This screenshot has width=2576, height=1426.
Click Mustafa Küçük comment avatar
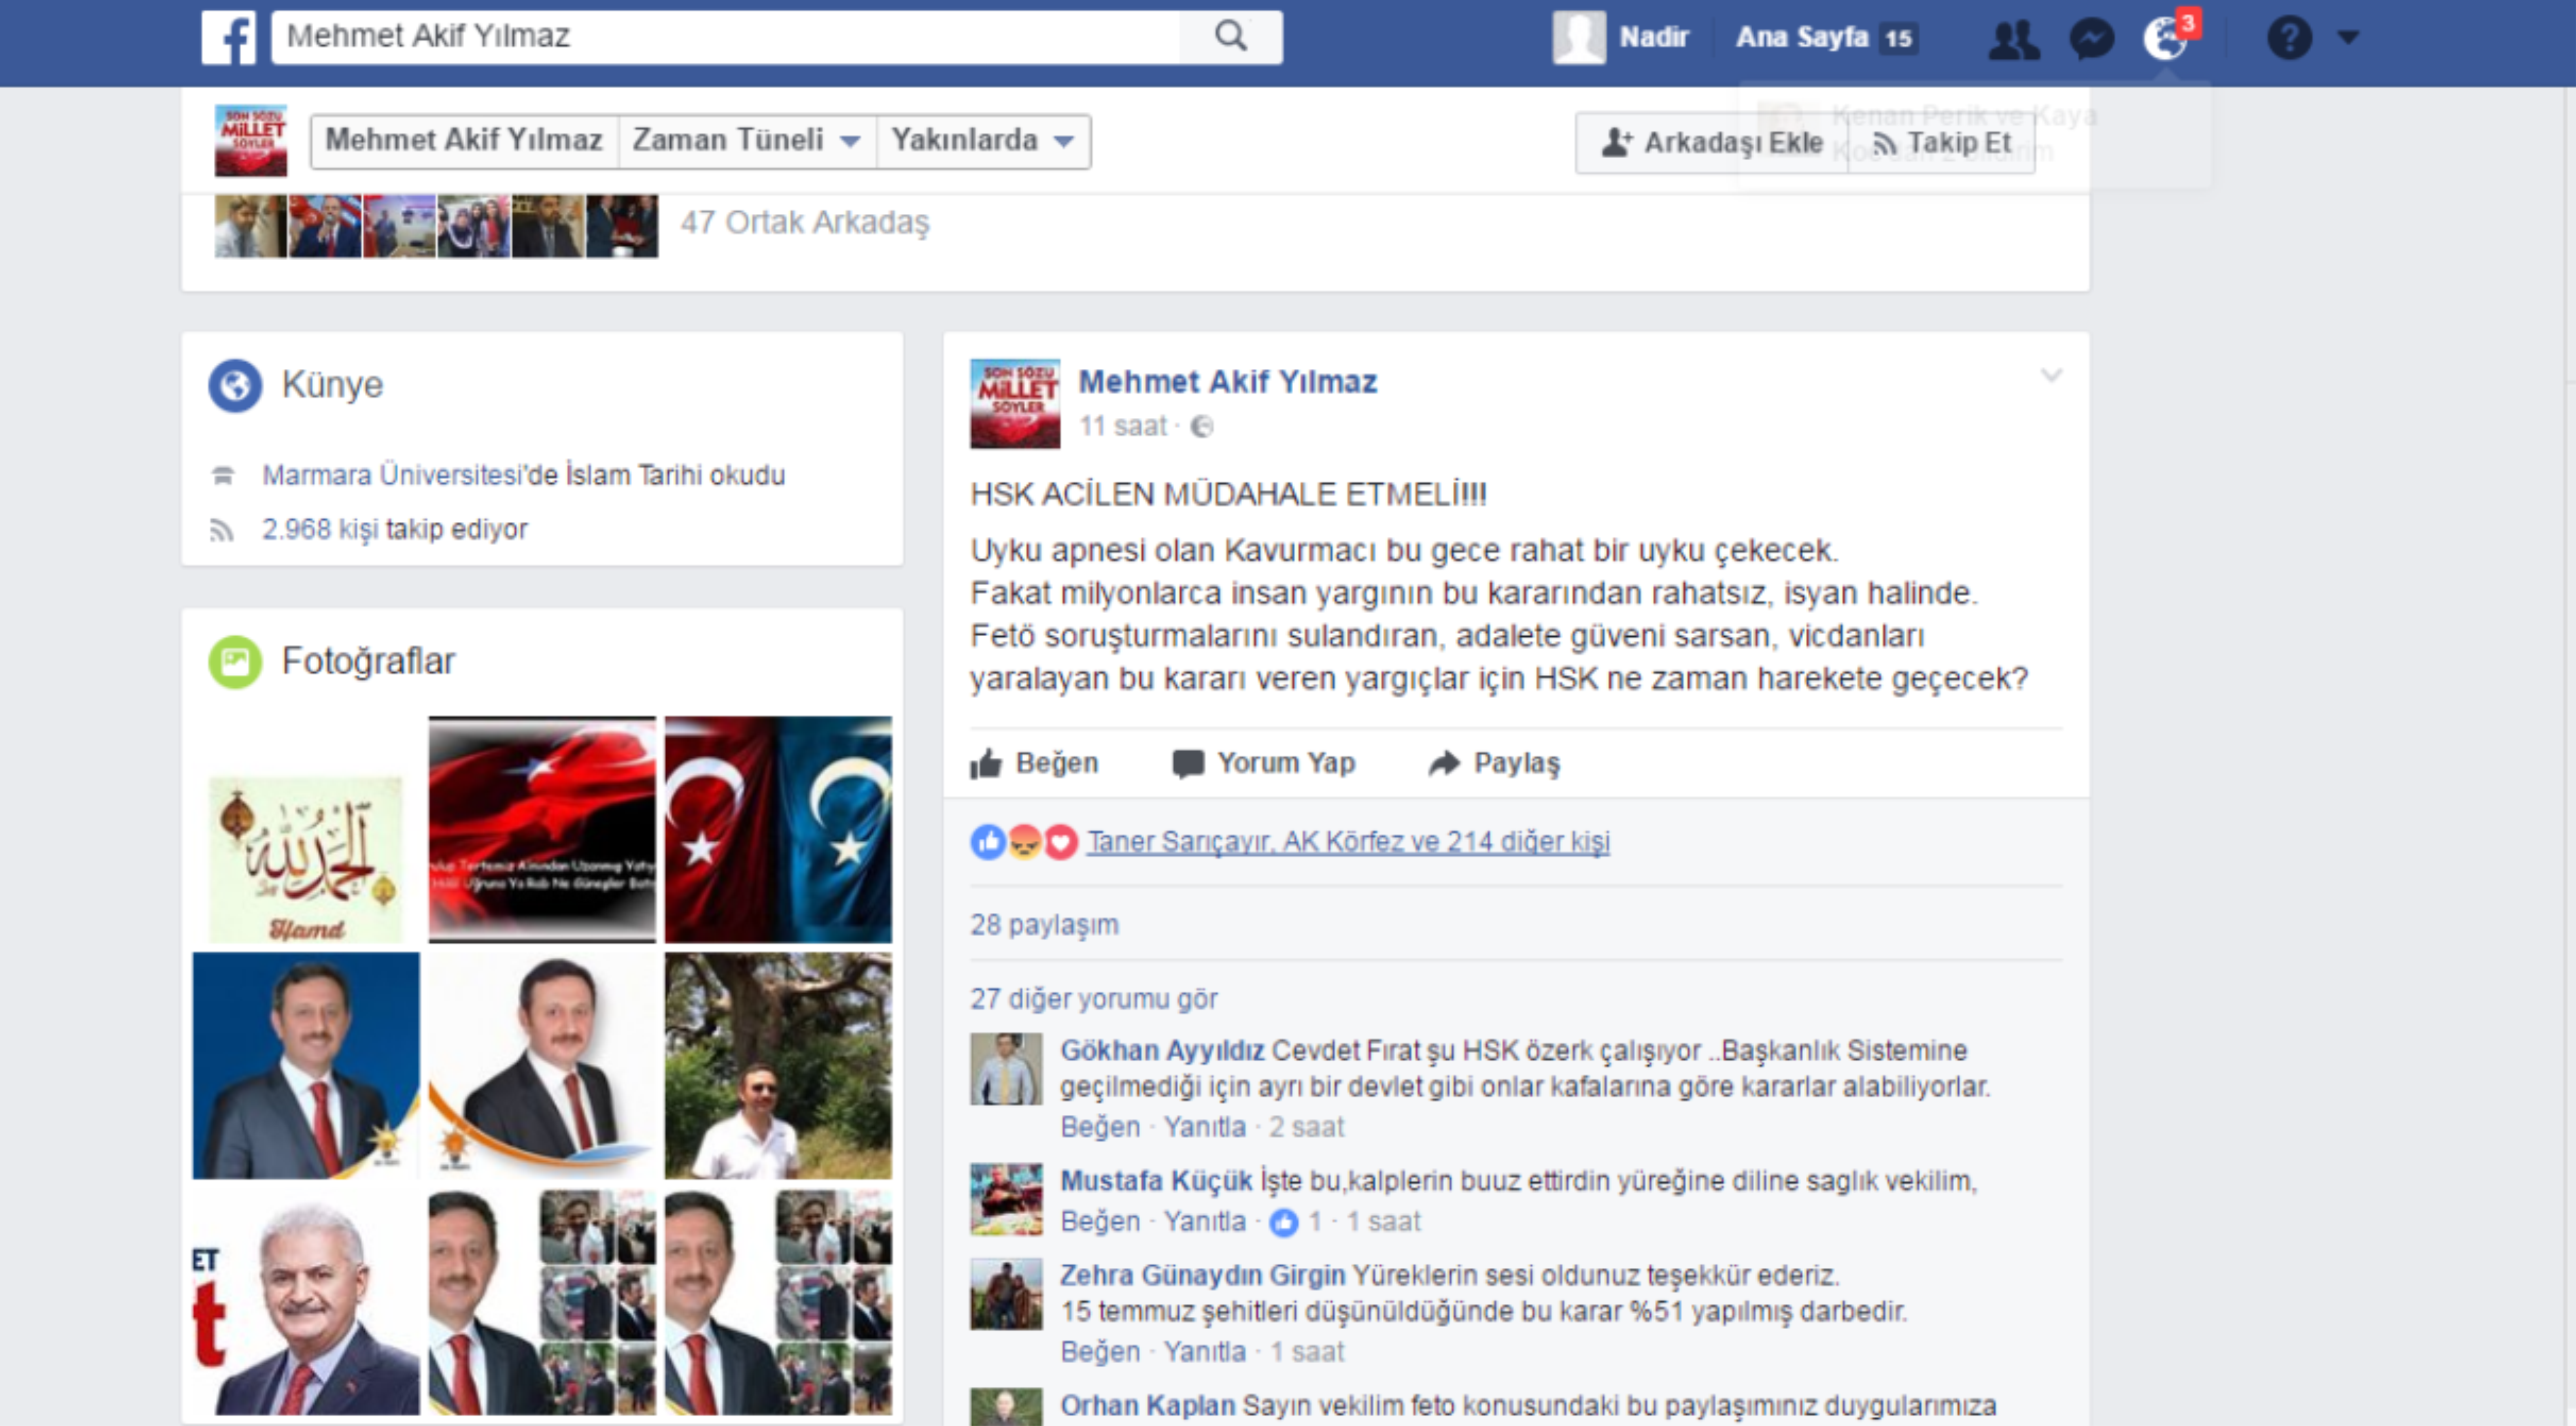point(1006,1199)
